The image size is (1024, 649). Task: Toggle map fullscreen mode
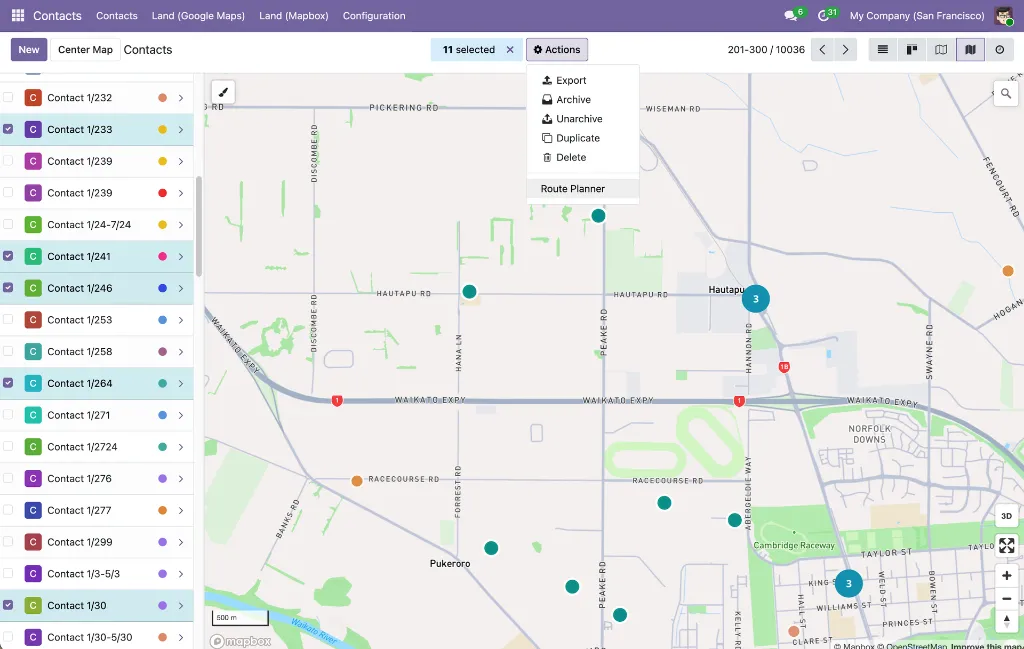click(1006, 545)
